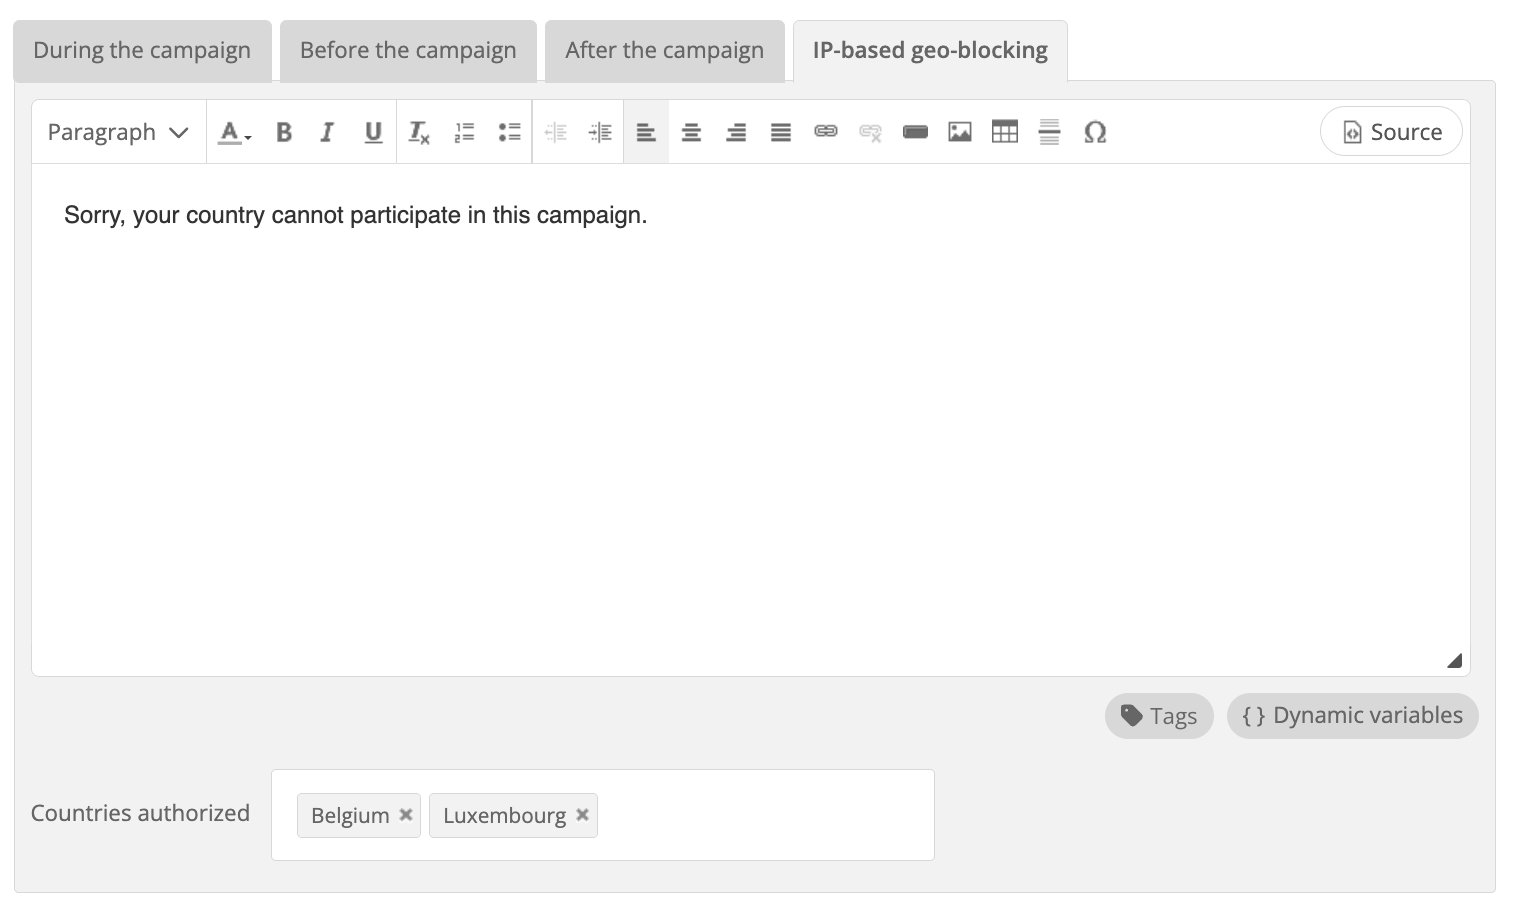Insert a bulleted list
1516x908 pixels.
[509, 132]
